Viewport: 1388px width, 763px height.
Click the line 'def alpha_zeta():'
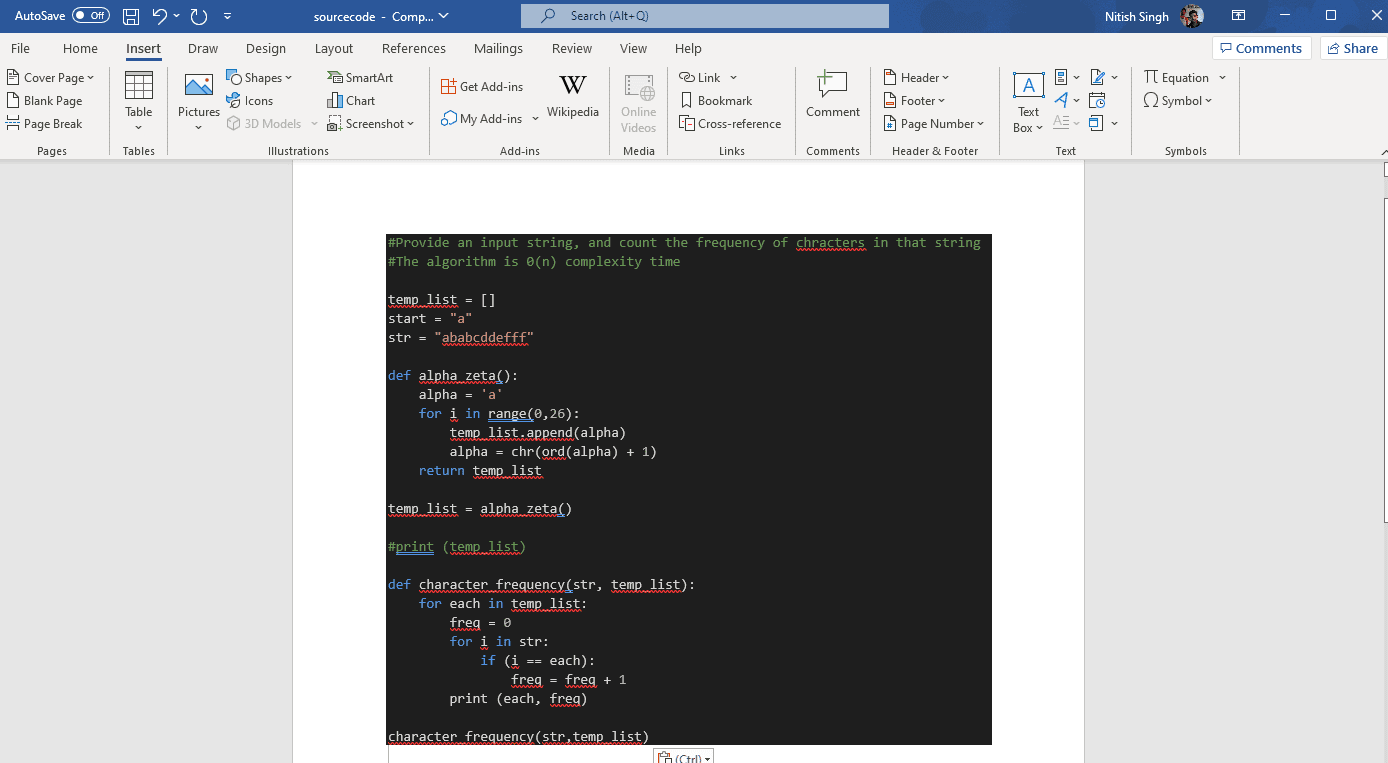pos(453,375)
